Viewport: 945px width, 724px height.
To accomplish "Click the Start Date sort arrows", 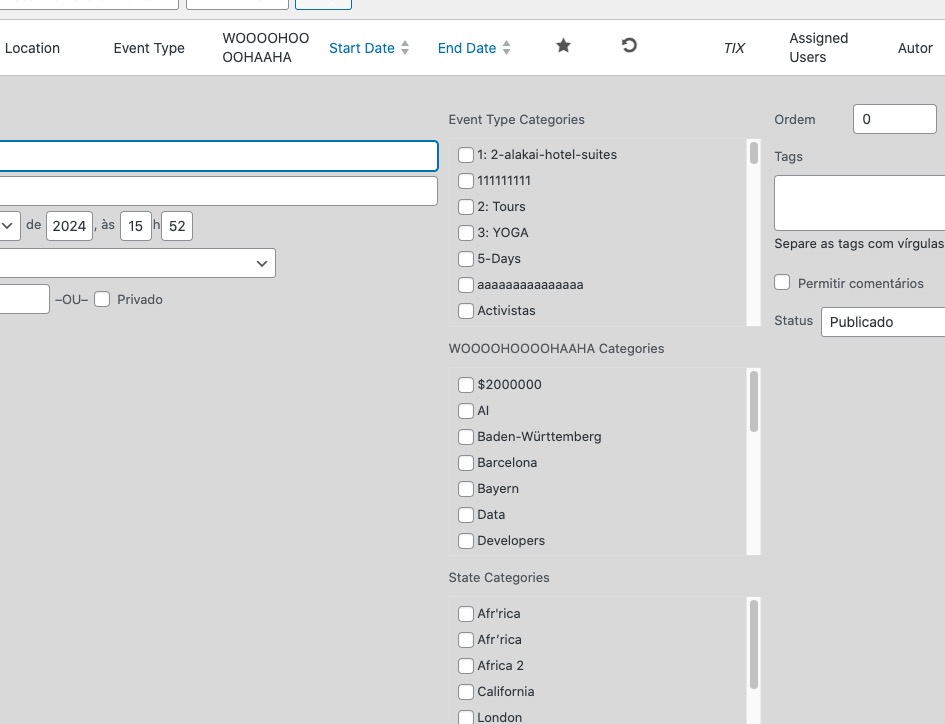I will tap(405, 48).
